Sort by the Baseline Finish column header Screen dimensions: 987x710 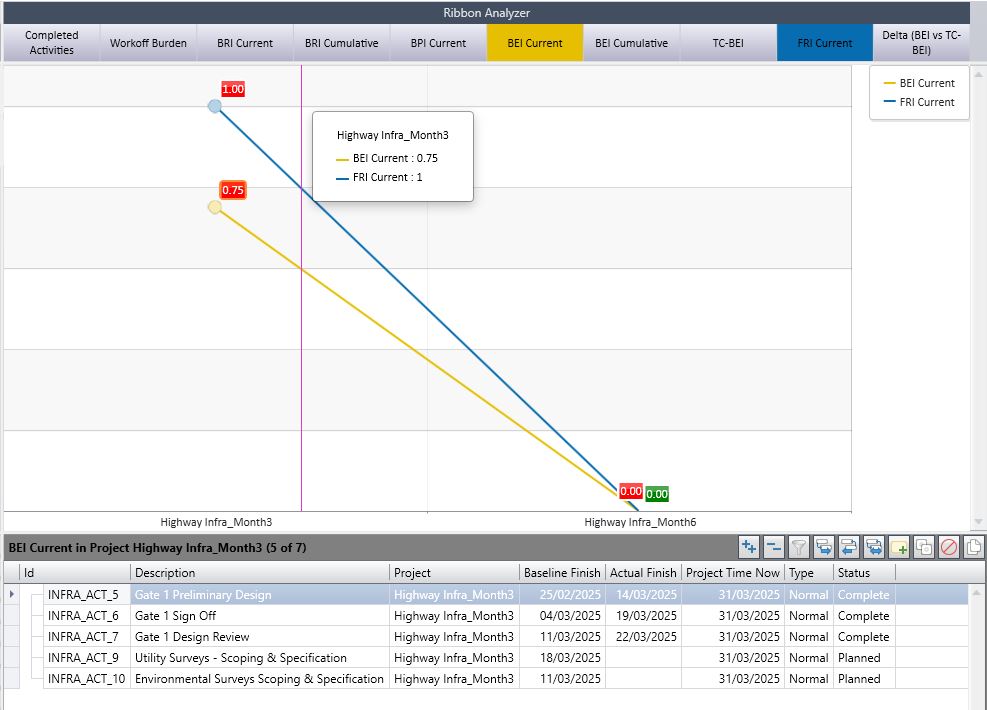(562, 573)
